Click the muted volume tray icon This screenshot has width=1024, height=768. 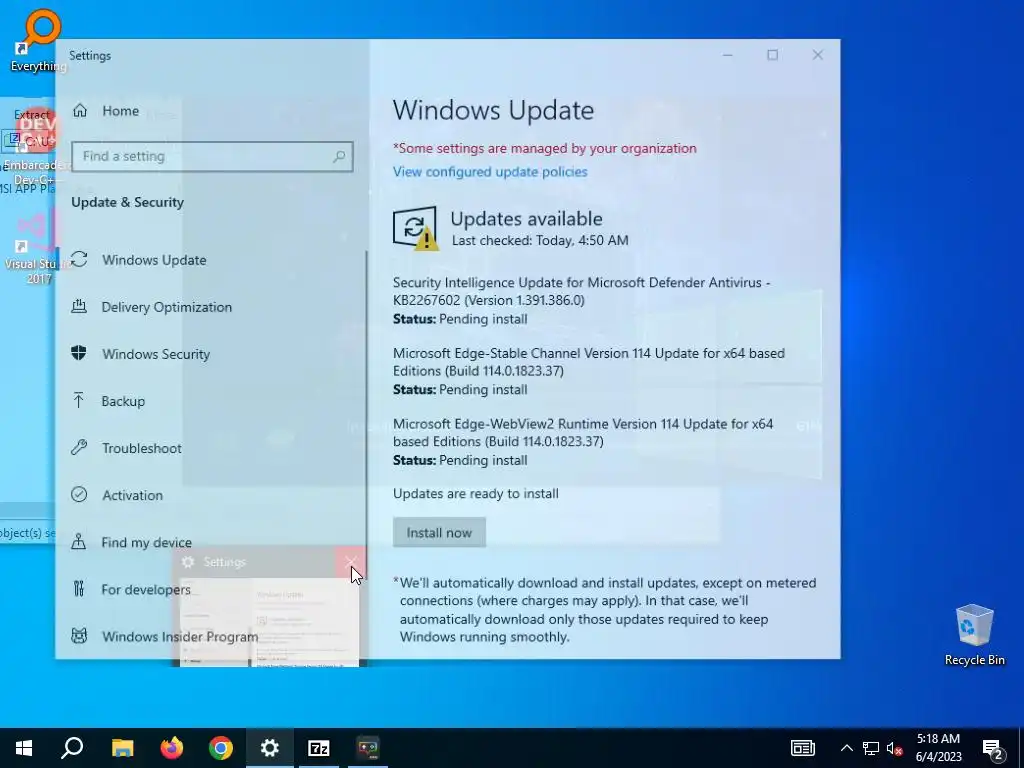click(894, 748)
